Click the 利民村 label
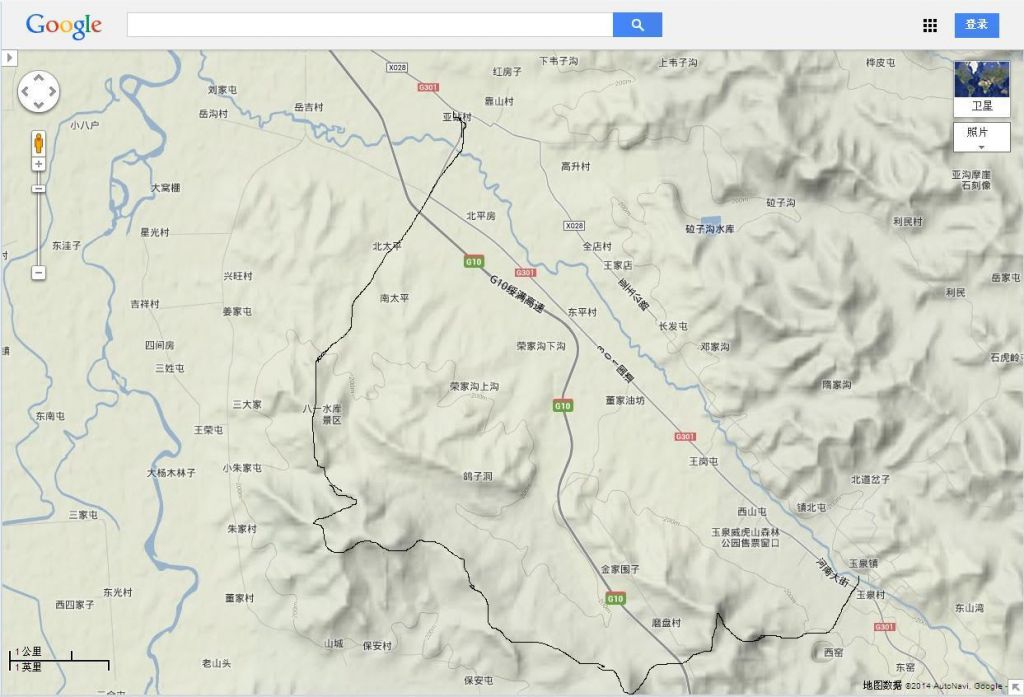This screenshot has height=697, width=1024. tap(908, 221)
